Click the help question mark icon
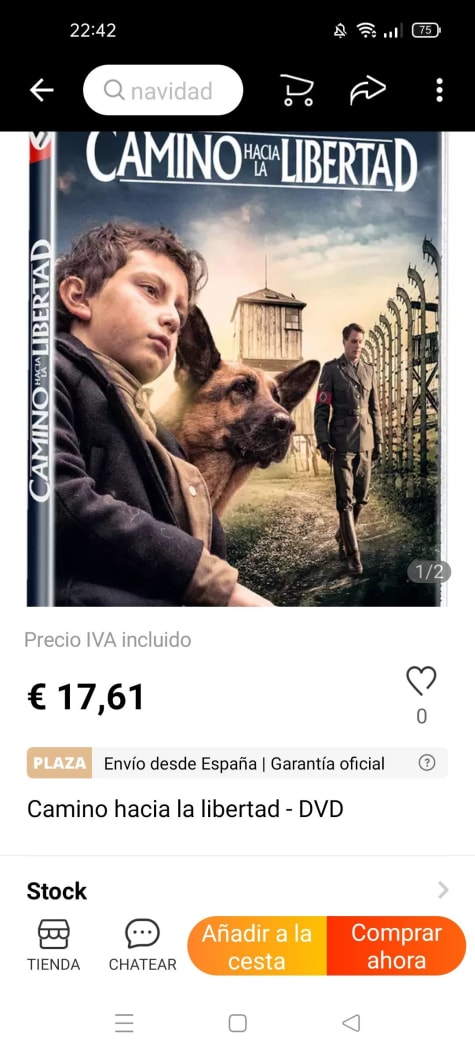Screen dimensions: 475x1056 coord(426,763)
